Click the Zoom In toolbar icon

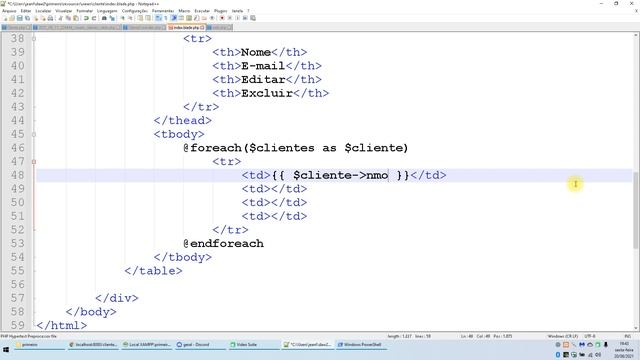[x=122, y=18]
